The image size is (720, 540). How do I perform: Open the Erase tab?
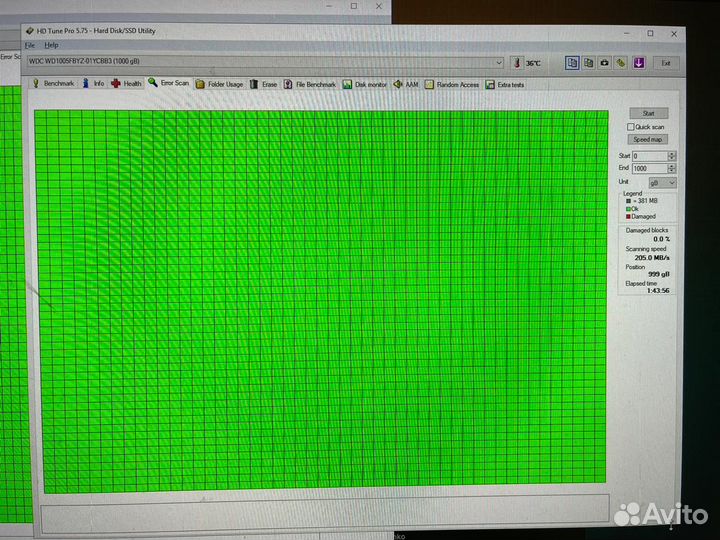(264, 84)
